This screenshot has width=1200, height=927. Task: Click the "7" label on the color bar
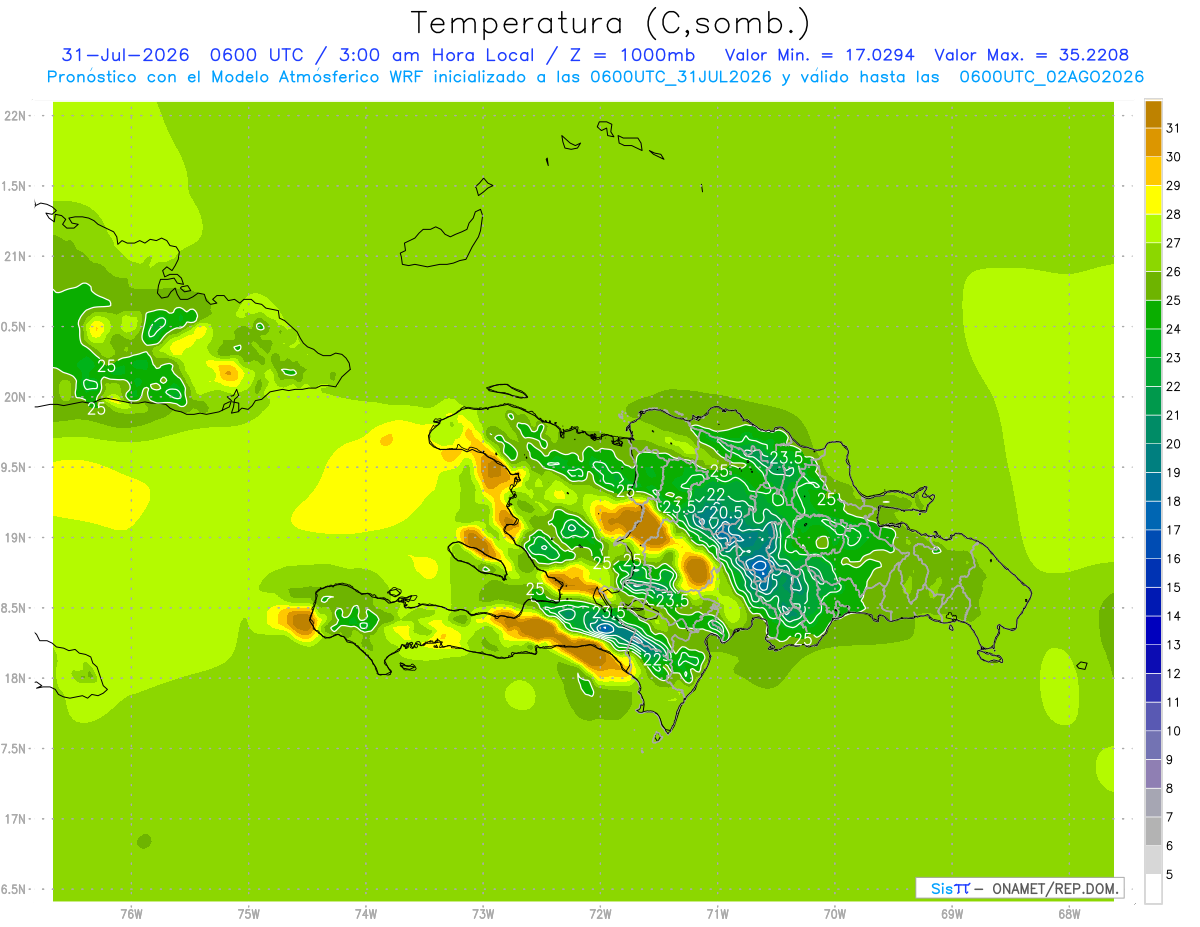tap(1170, 818)
